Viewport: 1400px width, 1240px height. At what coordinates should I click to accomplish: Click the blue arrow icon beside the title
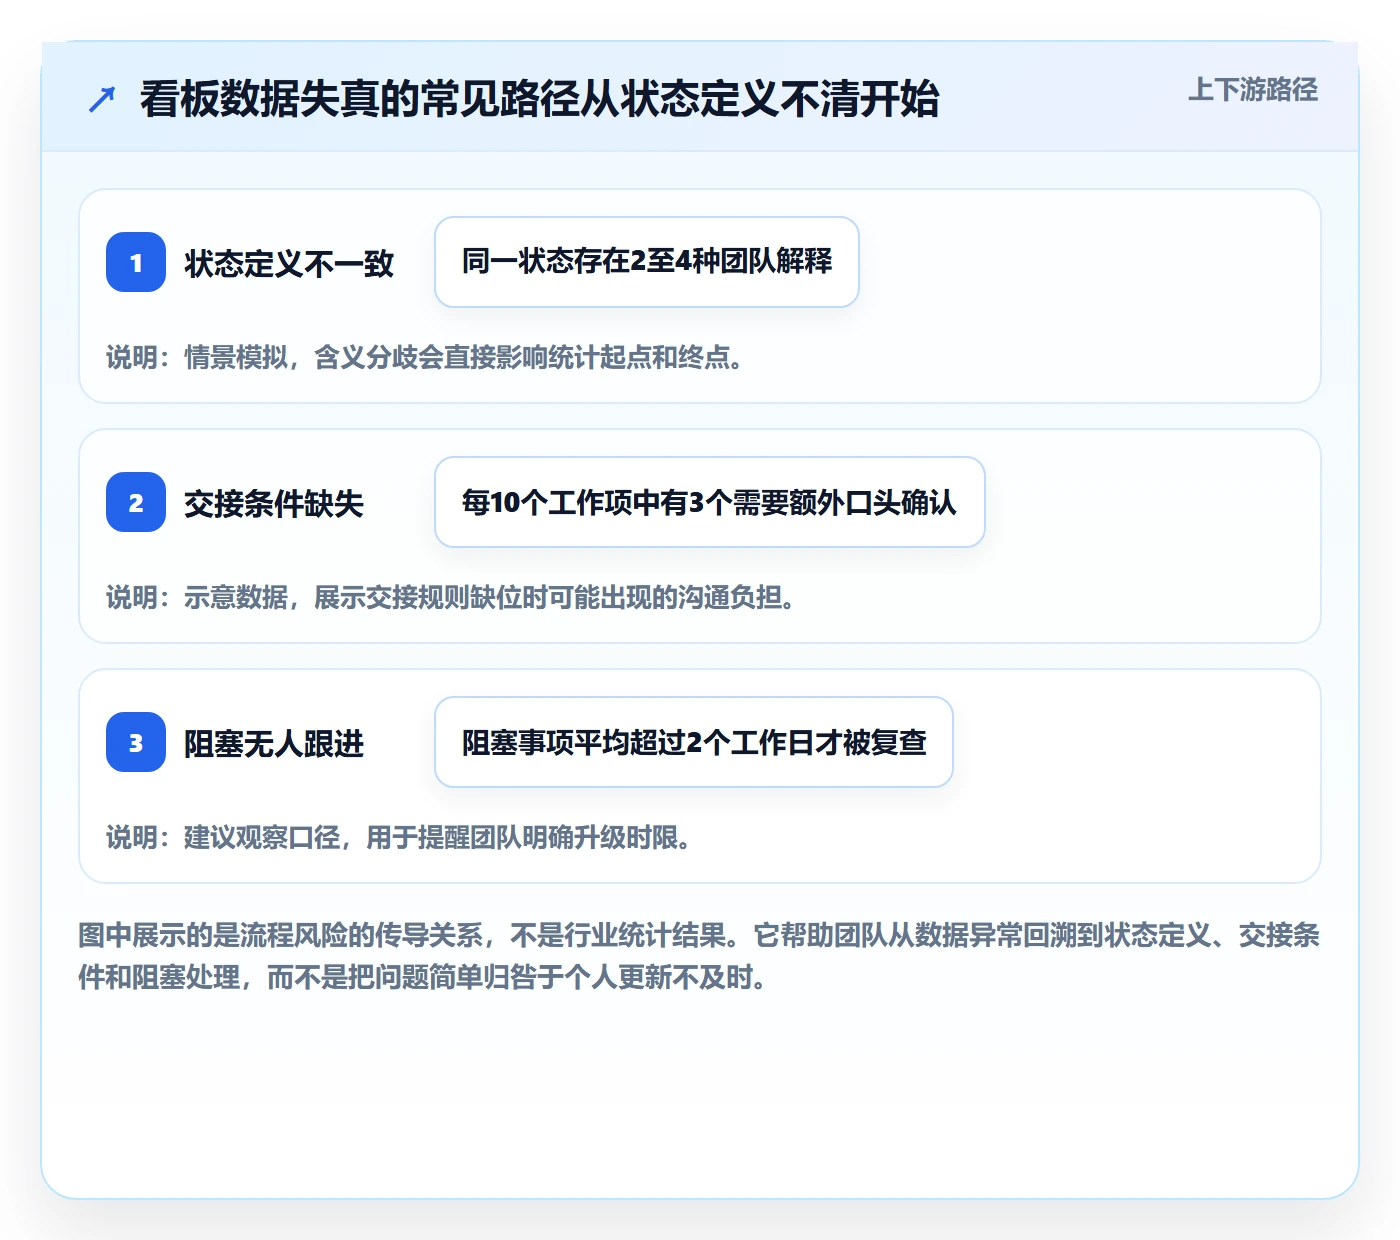click(102, 99)
